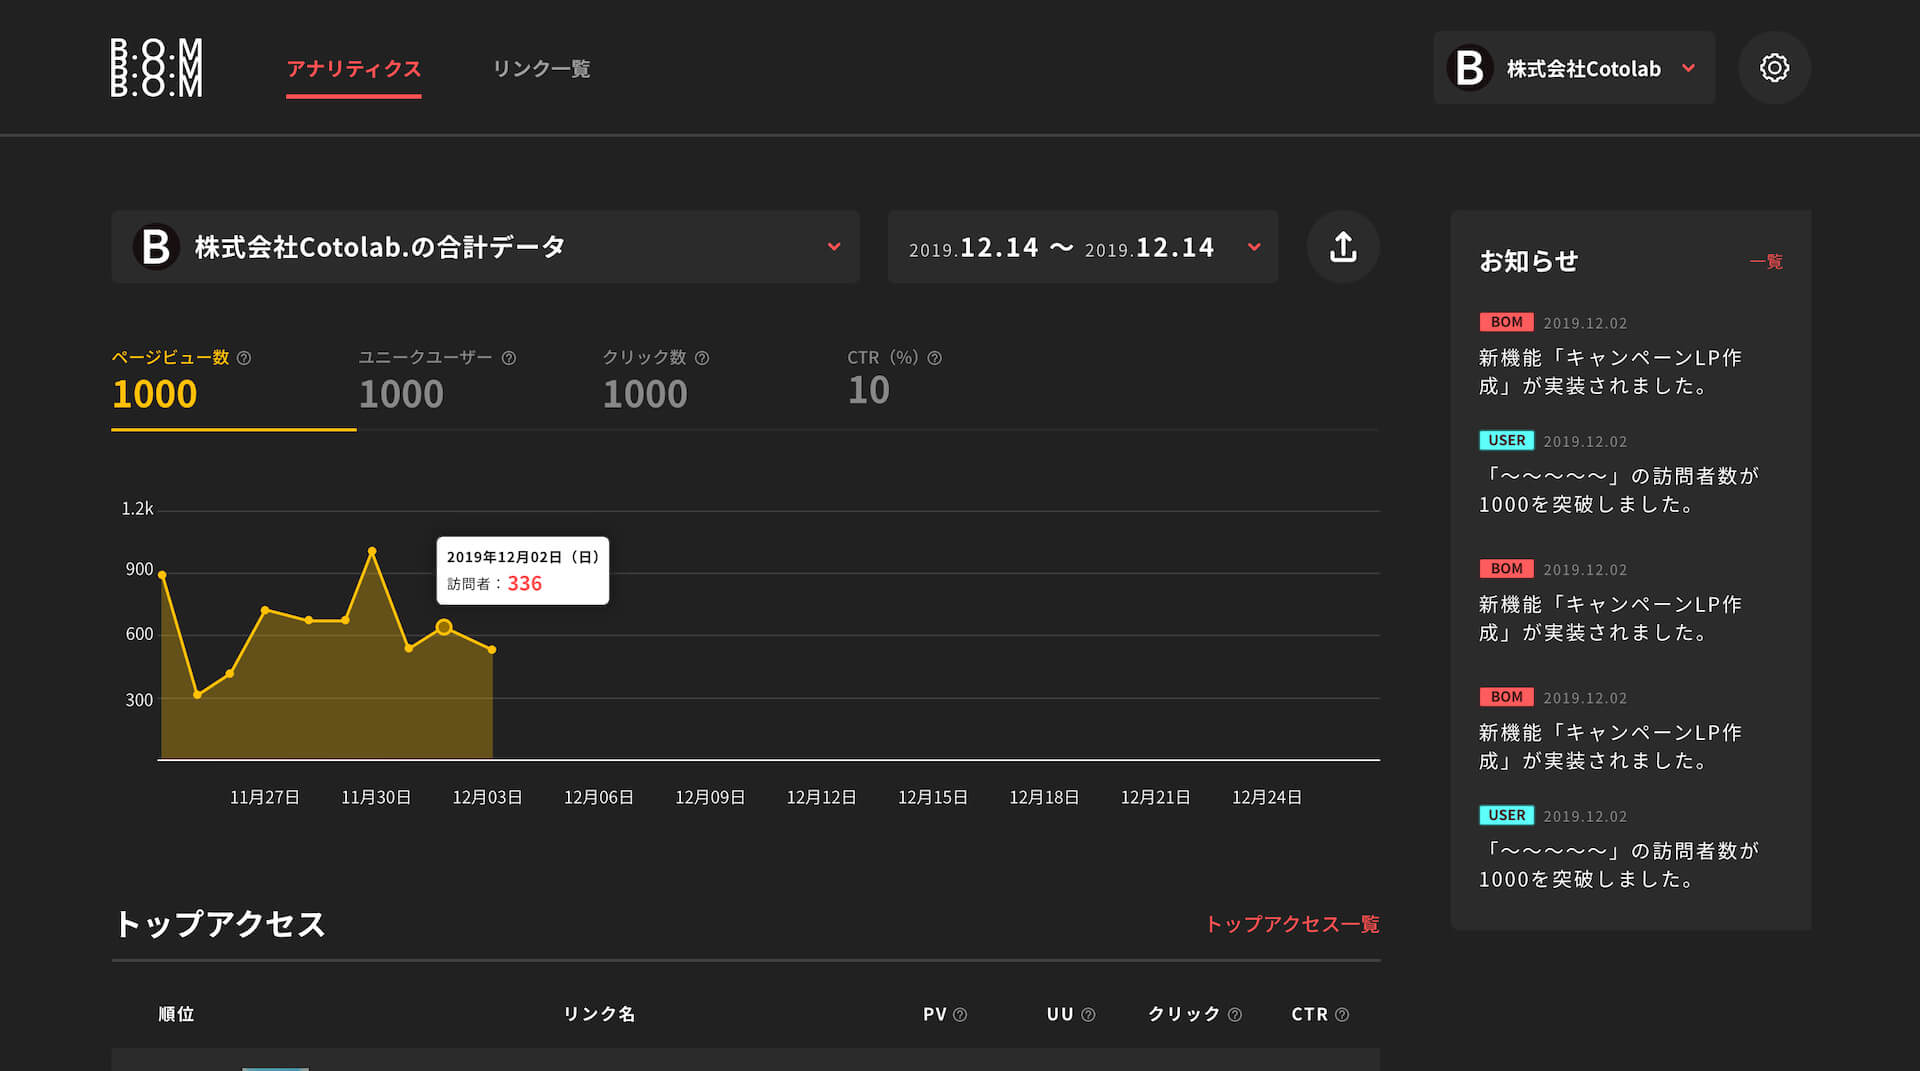Click トップアクセス heading

(220, 924)
